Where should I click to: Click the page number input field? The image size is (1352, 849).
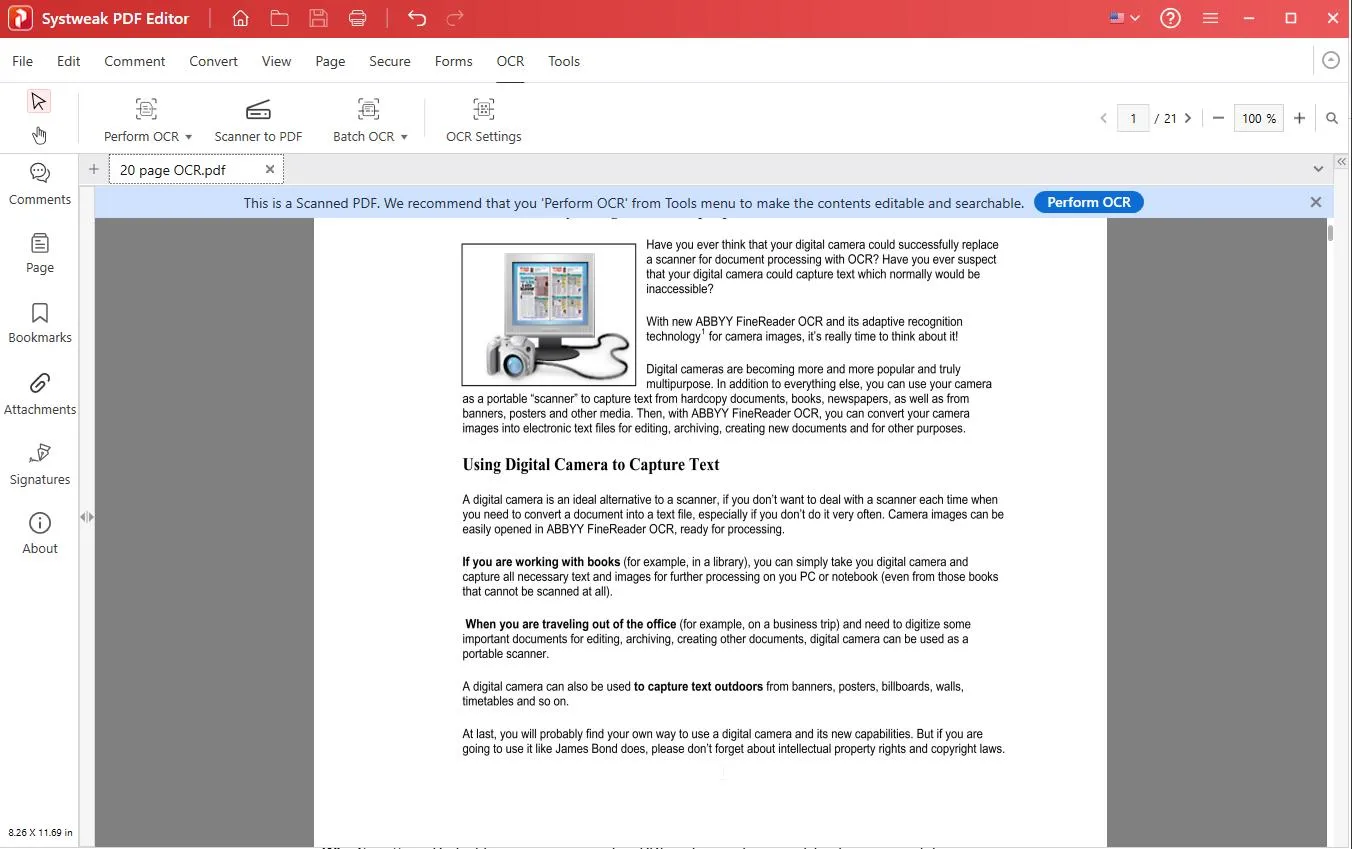click(x=1133, y=118)
